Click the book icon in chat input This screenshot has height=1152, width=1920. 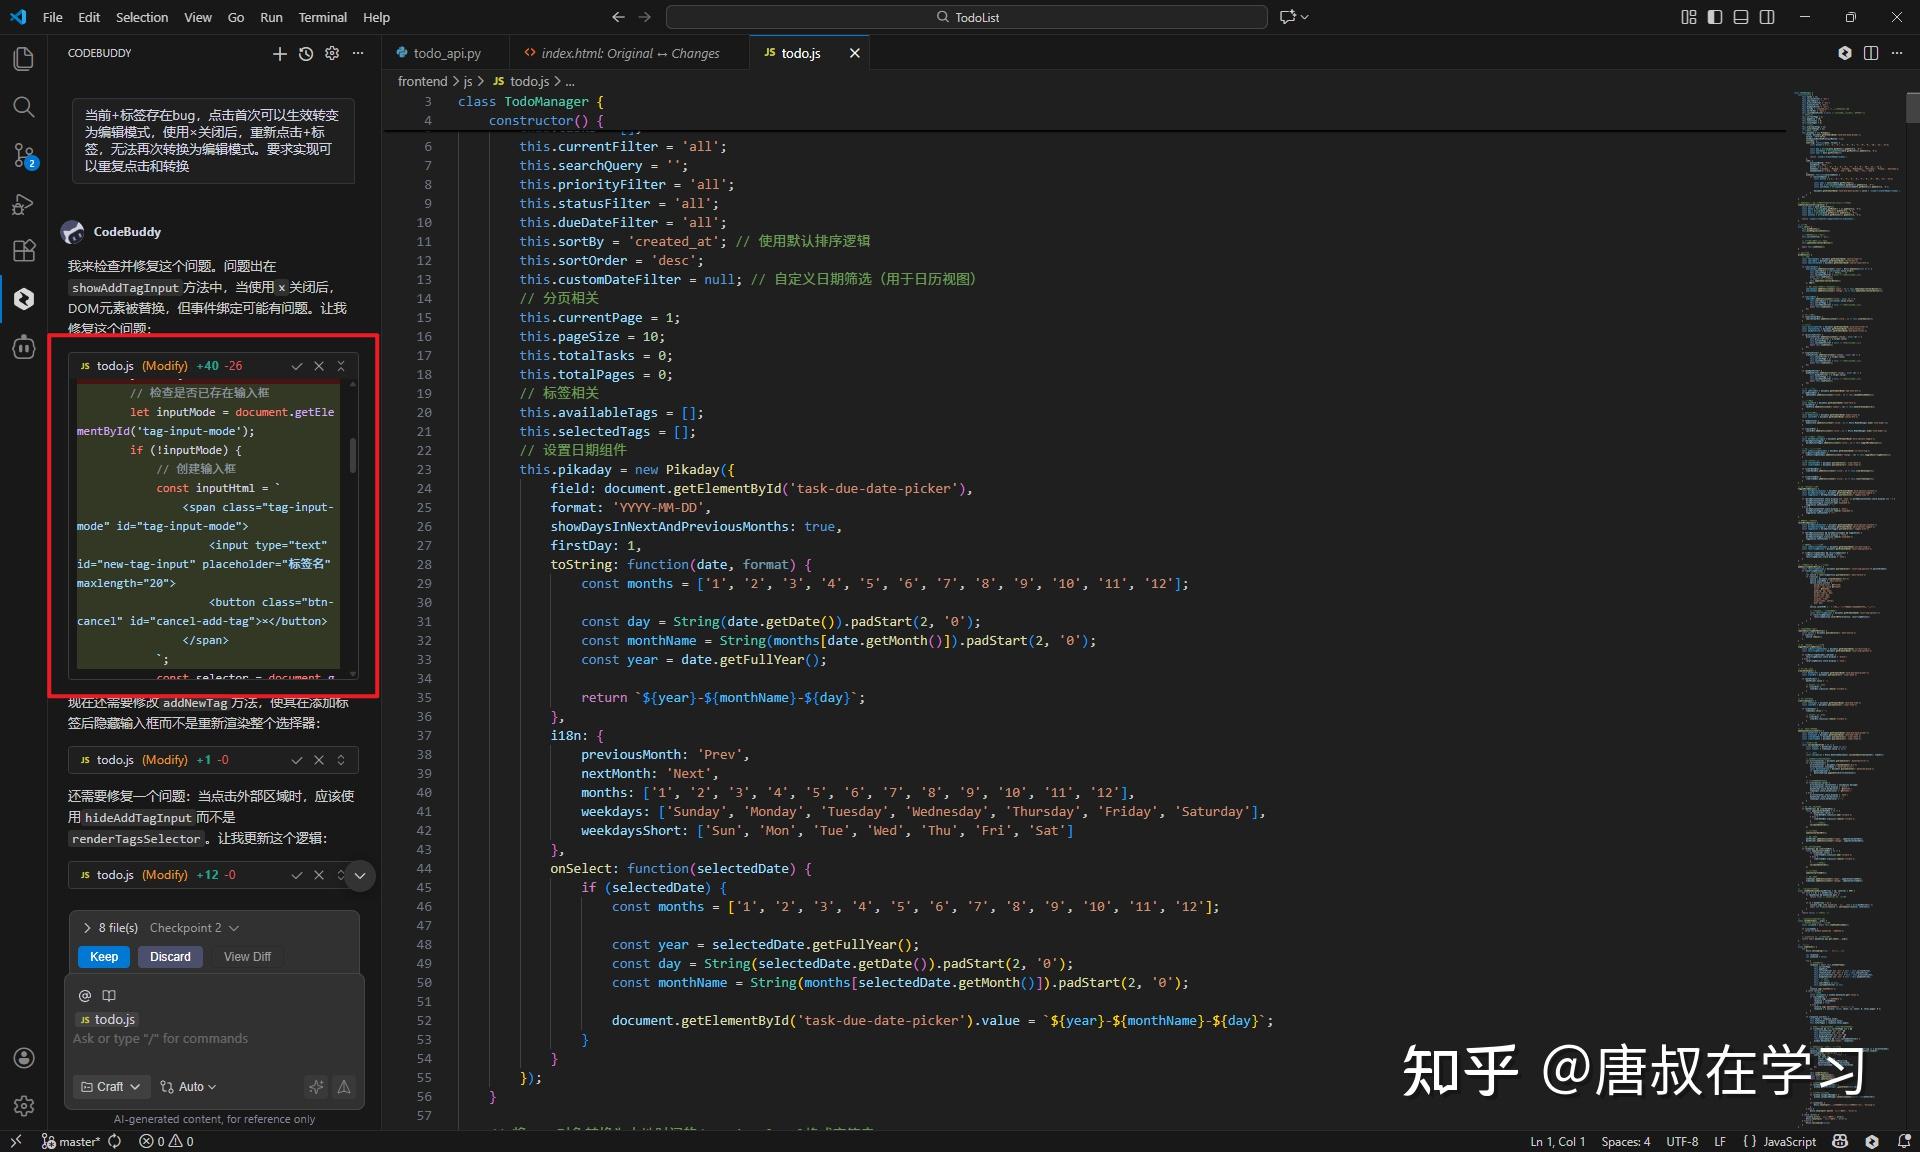109,996
